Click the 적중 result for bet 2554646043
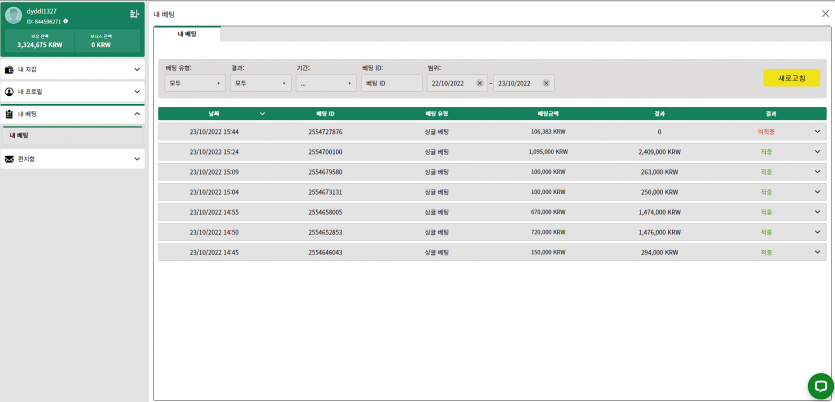This screenshot has height=402, width=835. [x=766, y=252]
